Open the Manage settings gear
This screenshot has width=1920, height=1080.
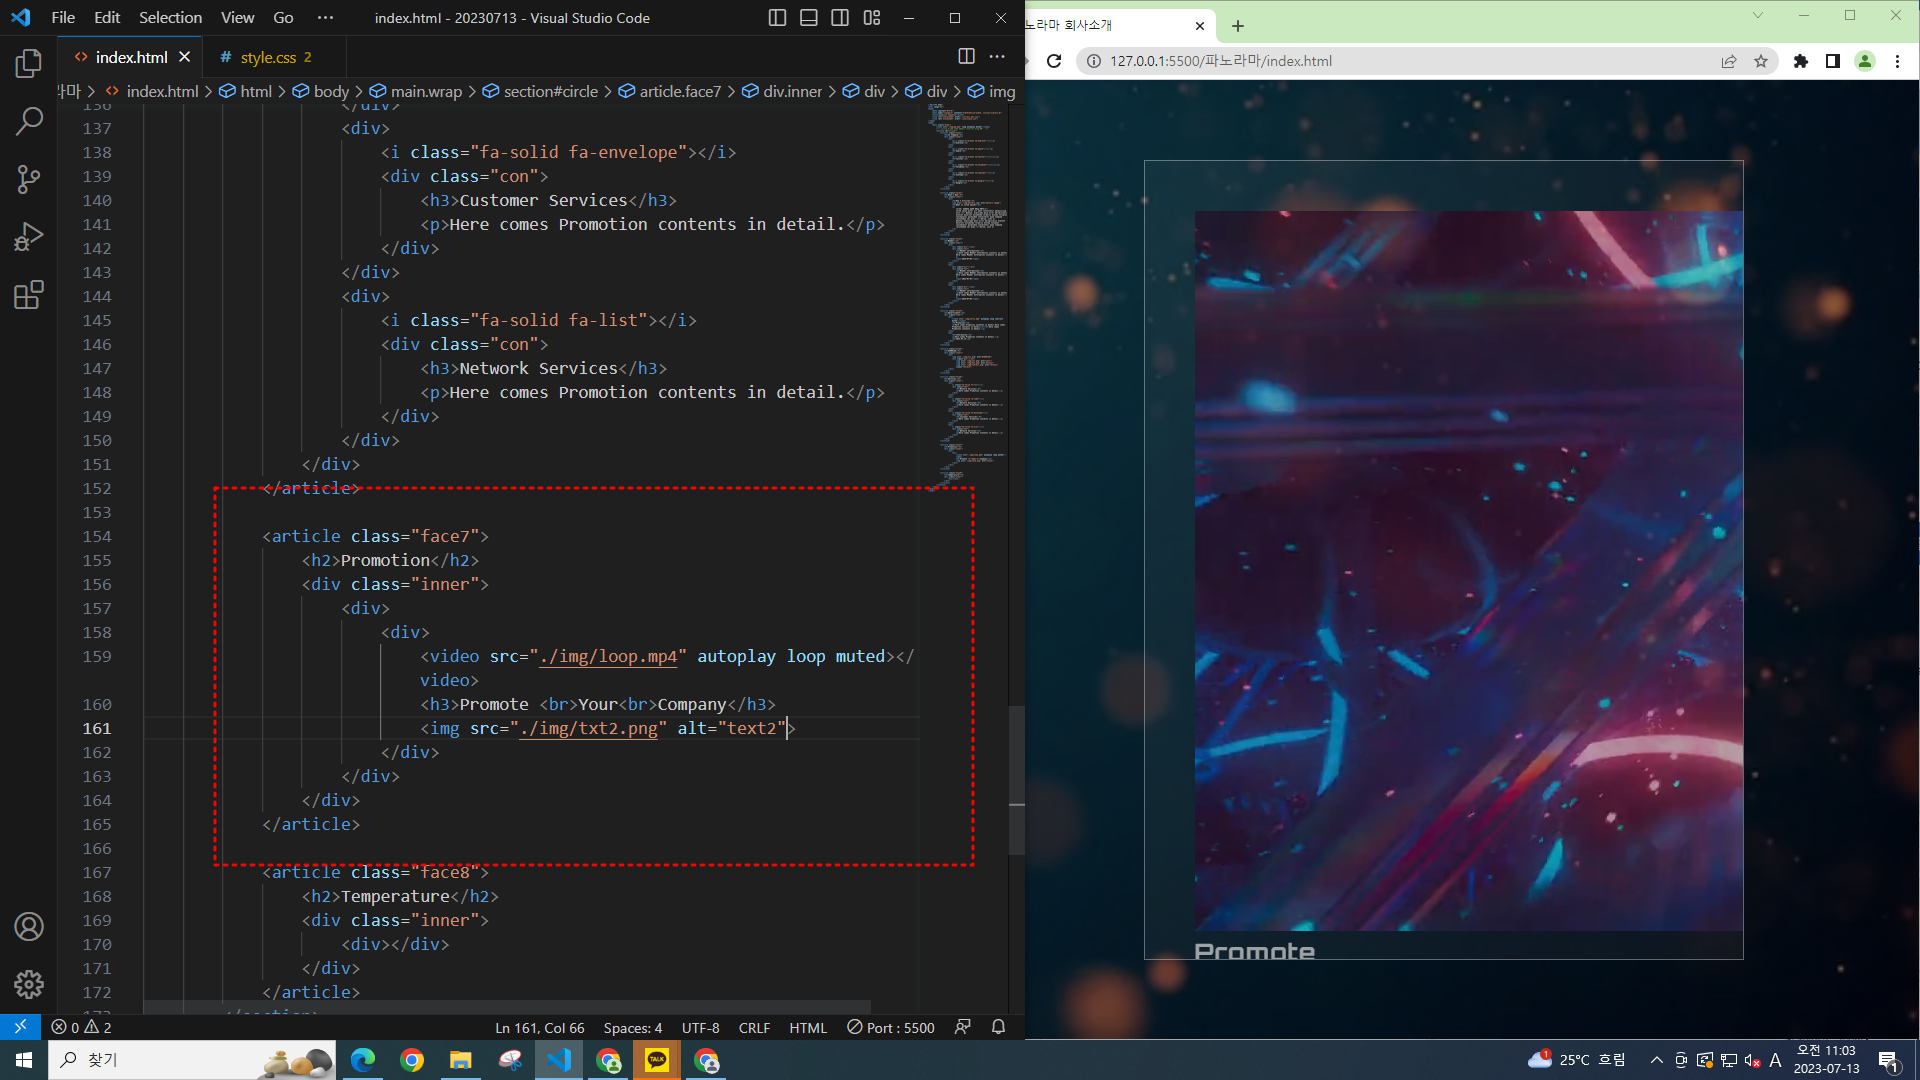[x=29, y=984]
